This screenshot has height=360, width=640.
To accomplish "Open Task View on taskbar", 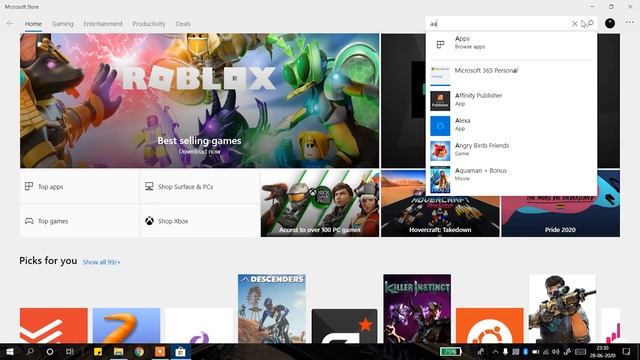I will point(70,351).
